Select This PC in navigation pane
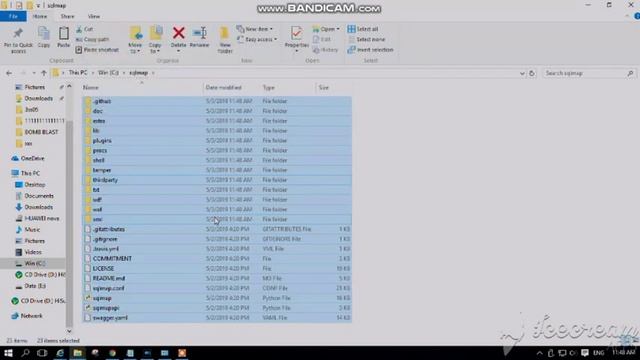640x360 pixels. coord(26,173)
